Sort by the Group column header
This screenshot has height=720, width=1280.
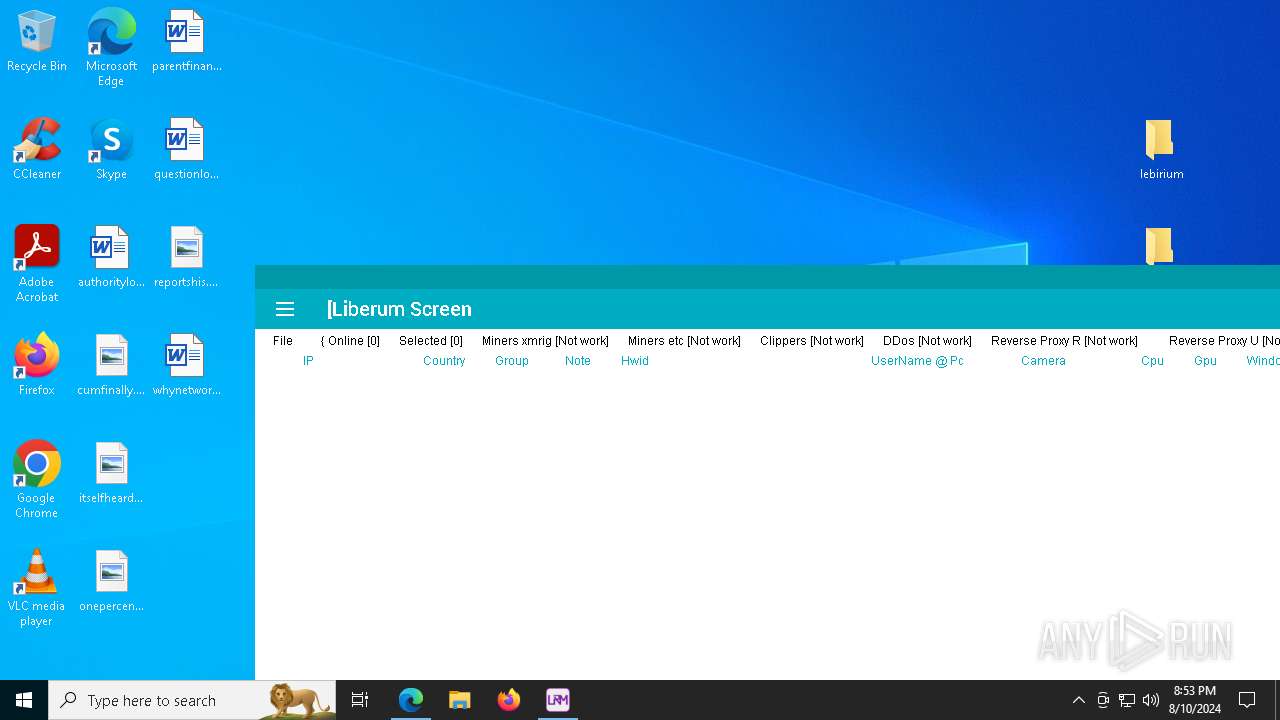(512, 361)
